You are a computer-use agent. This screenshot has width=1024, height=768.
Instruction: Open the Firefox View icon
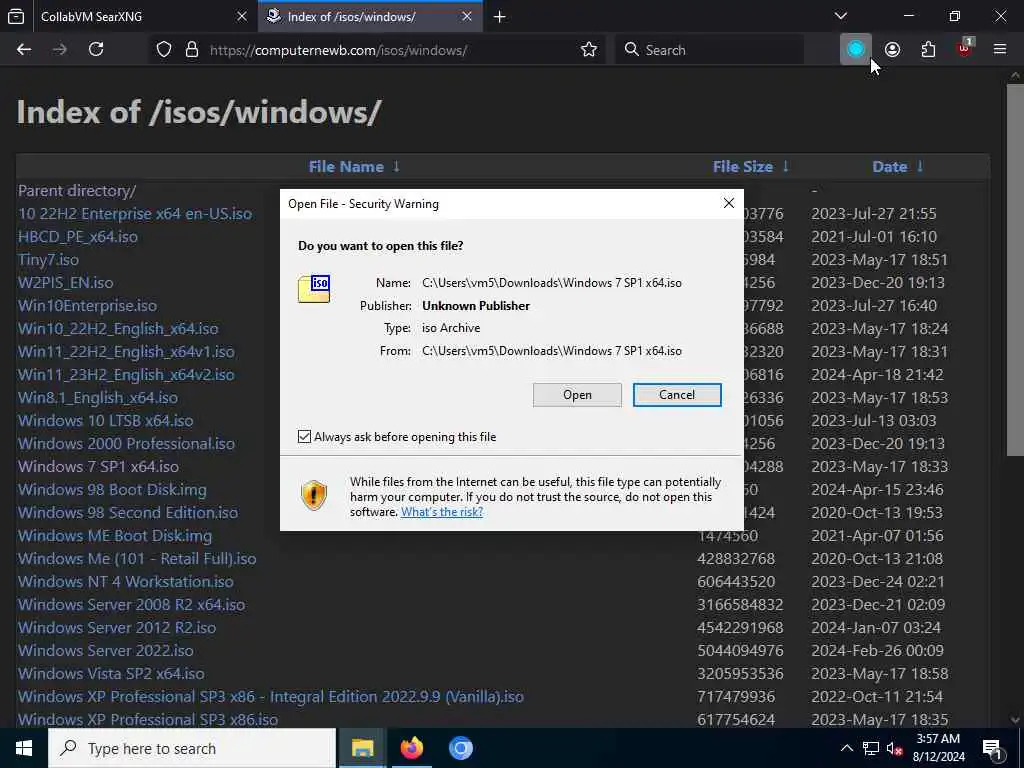(16, 16)
